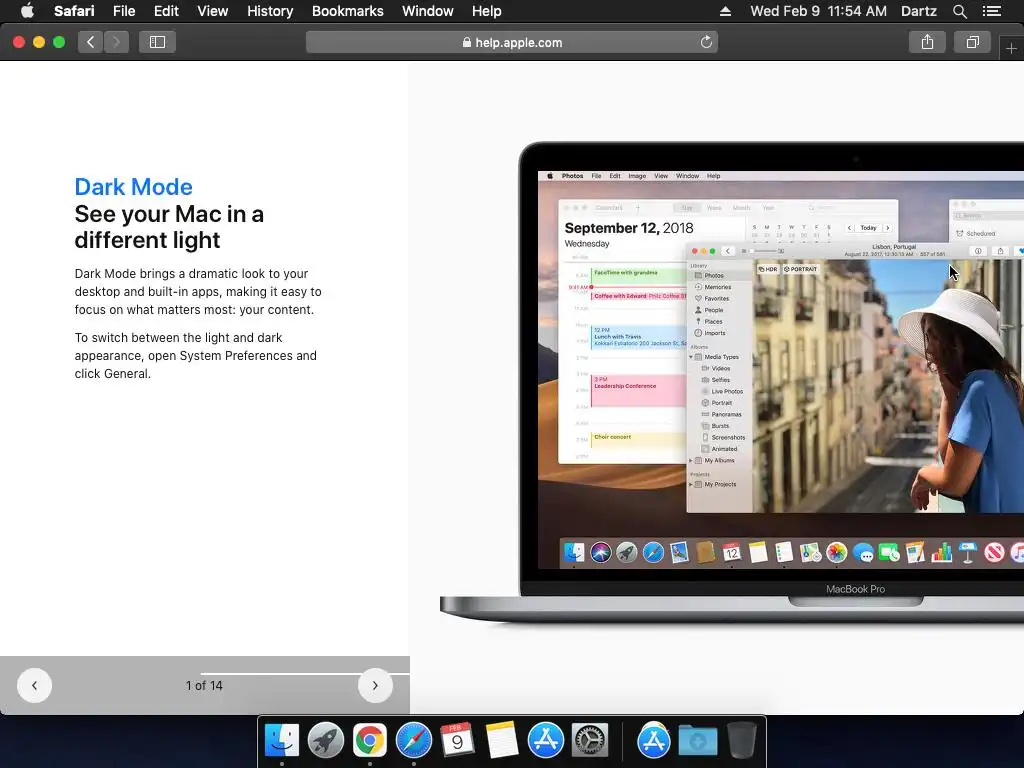Open the Apple menu
1024x768 pixels.
click(27, 11)
